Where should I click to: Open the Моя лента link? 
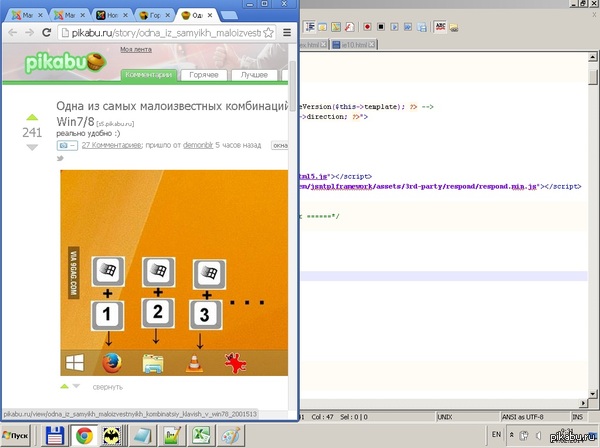tap(136, 48)
